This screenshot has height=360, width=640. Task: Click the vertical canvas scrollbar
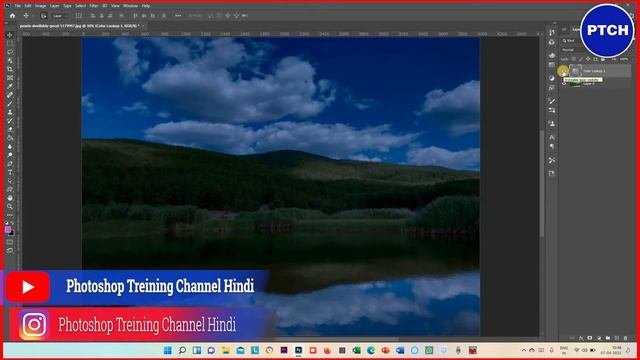[542, 184]
